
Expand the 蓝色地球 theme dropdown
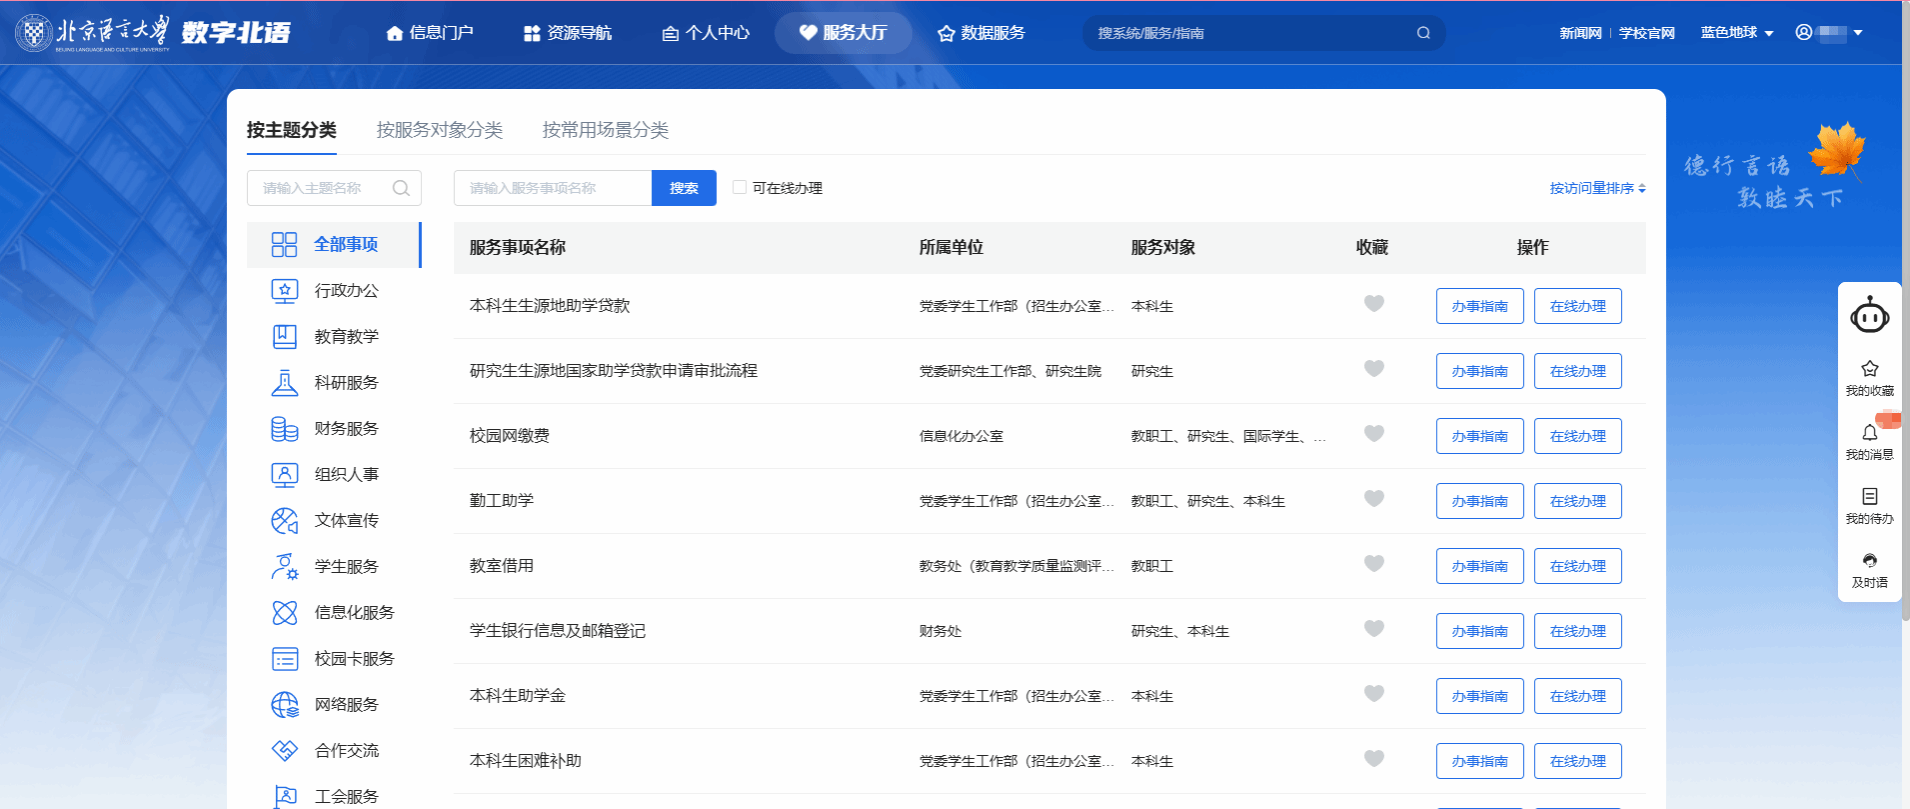tap(1737, 33)
